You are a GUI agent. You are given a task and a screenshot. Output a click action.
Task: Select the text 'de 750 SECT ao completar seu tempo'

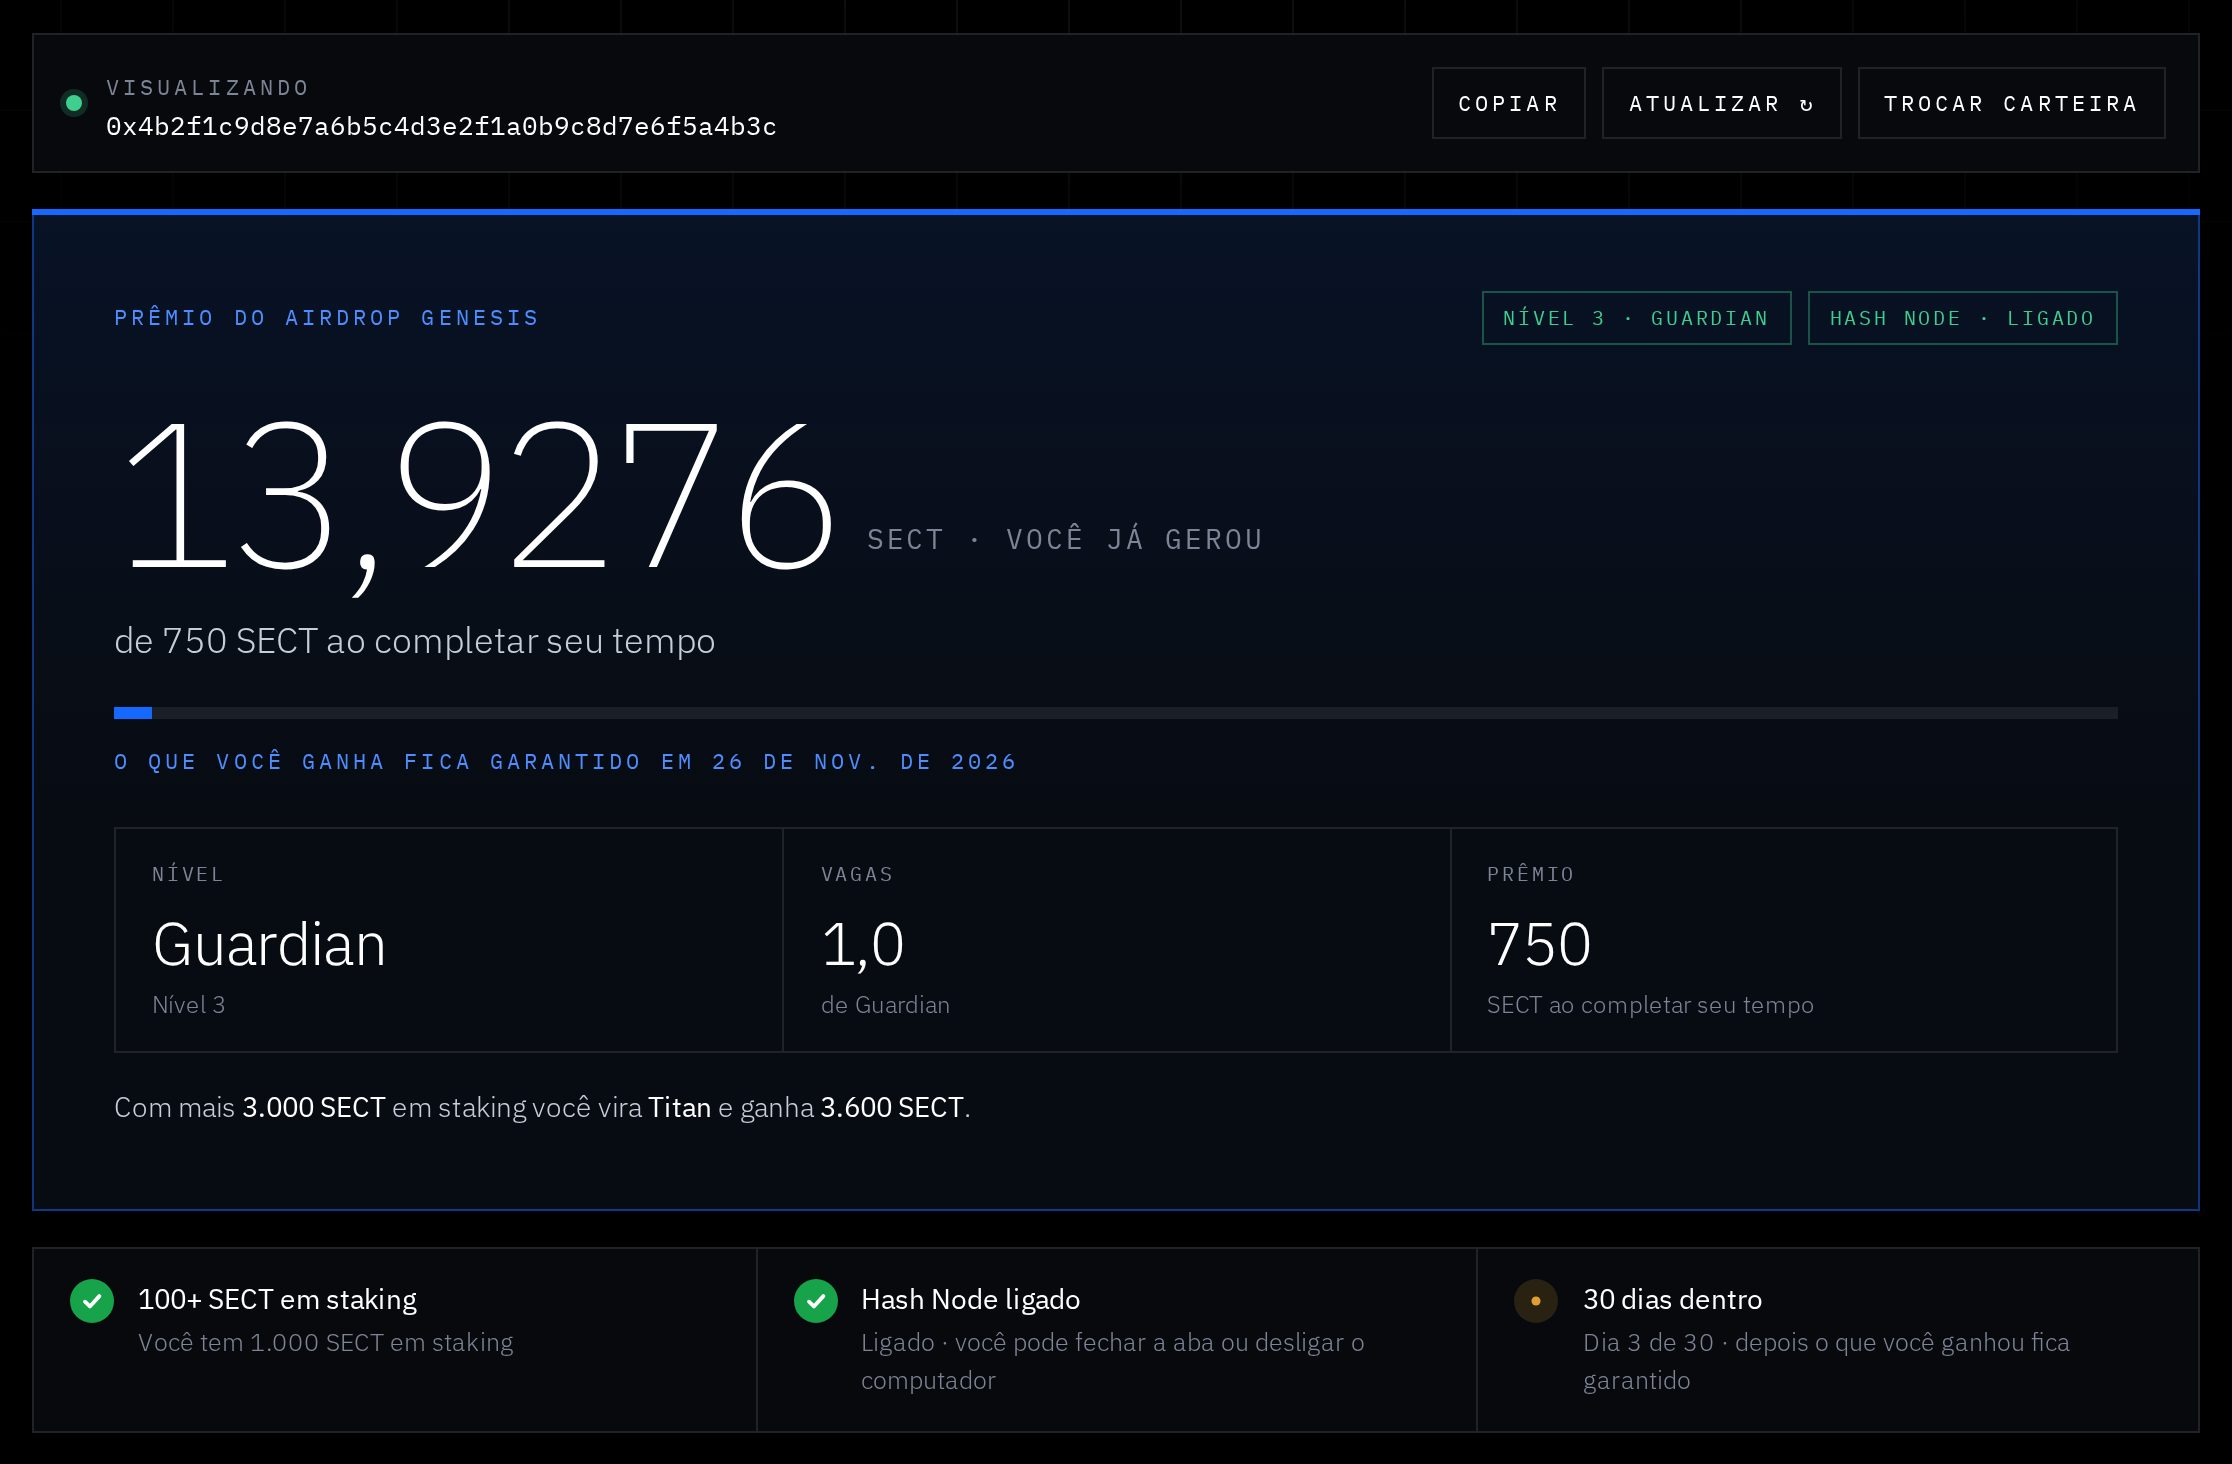[414, 641]
